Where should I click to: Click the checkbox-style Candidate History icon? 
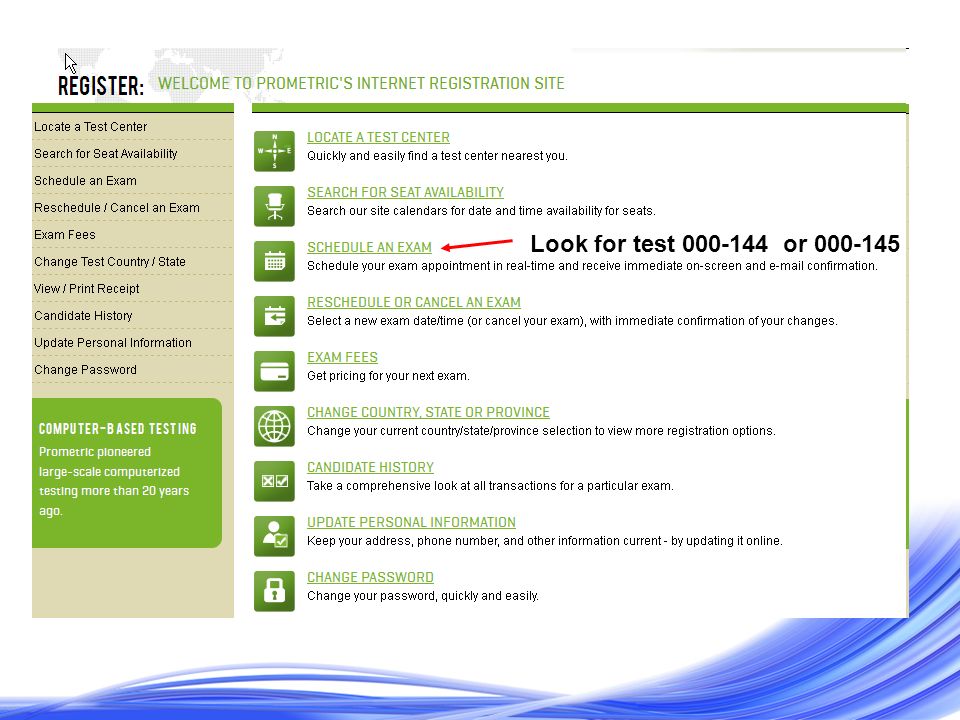click(x=274, y=481)
